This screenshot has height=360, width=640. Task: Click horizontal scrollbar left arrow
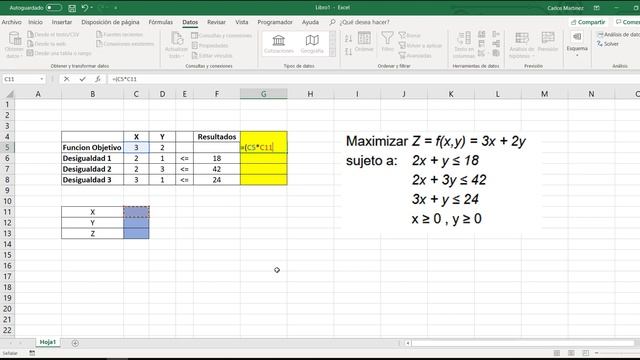tap(408, 343)
